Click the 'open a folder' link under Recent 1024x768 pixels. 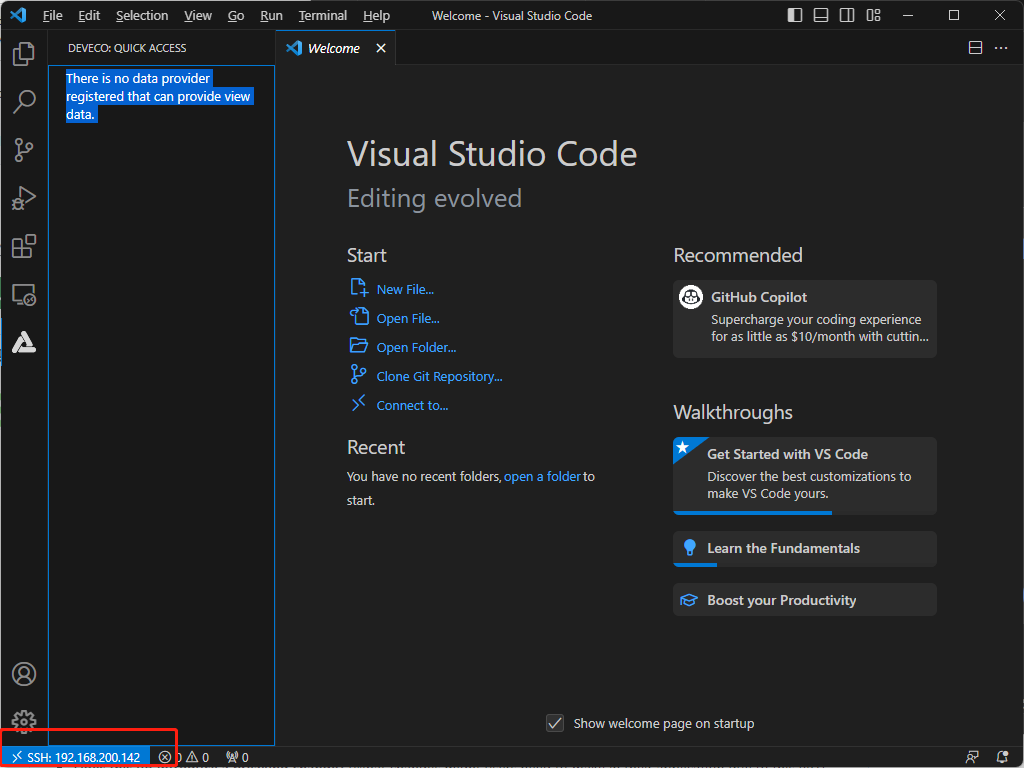[542, 477]
